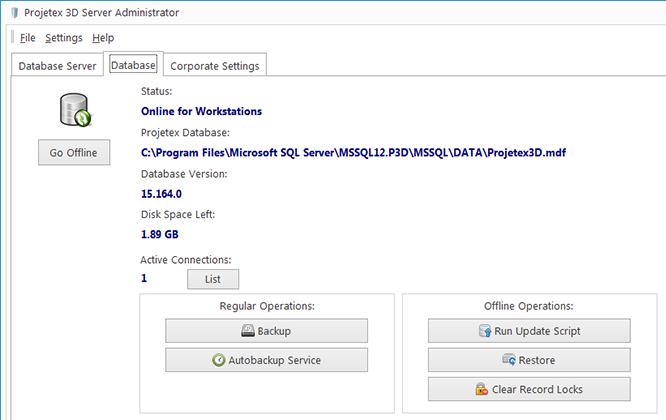The width and height of the screenshot is (666, 420).
Task: List the active connections
Action: pyautogui.click(x=213, y=279)
